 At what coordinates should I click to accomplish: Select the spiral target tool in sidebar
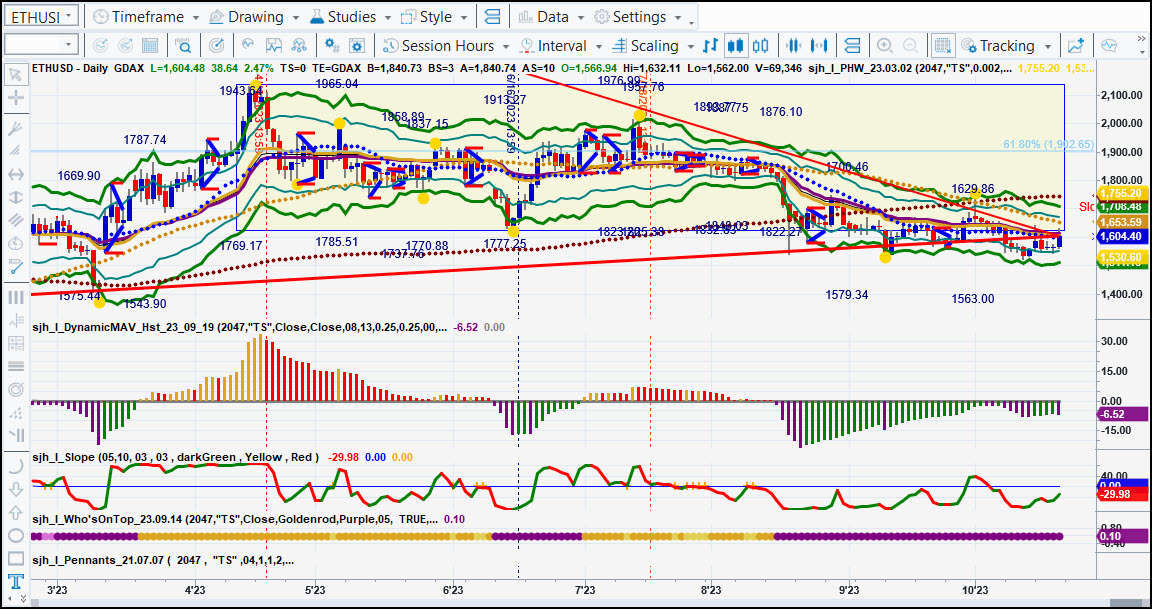(x=15, y=389)
